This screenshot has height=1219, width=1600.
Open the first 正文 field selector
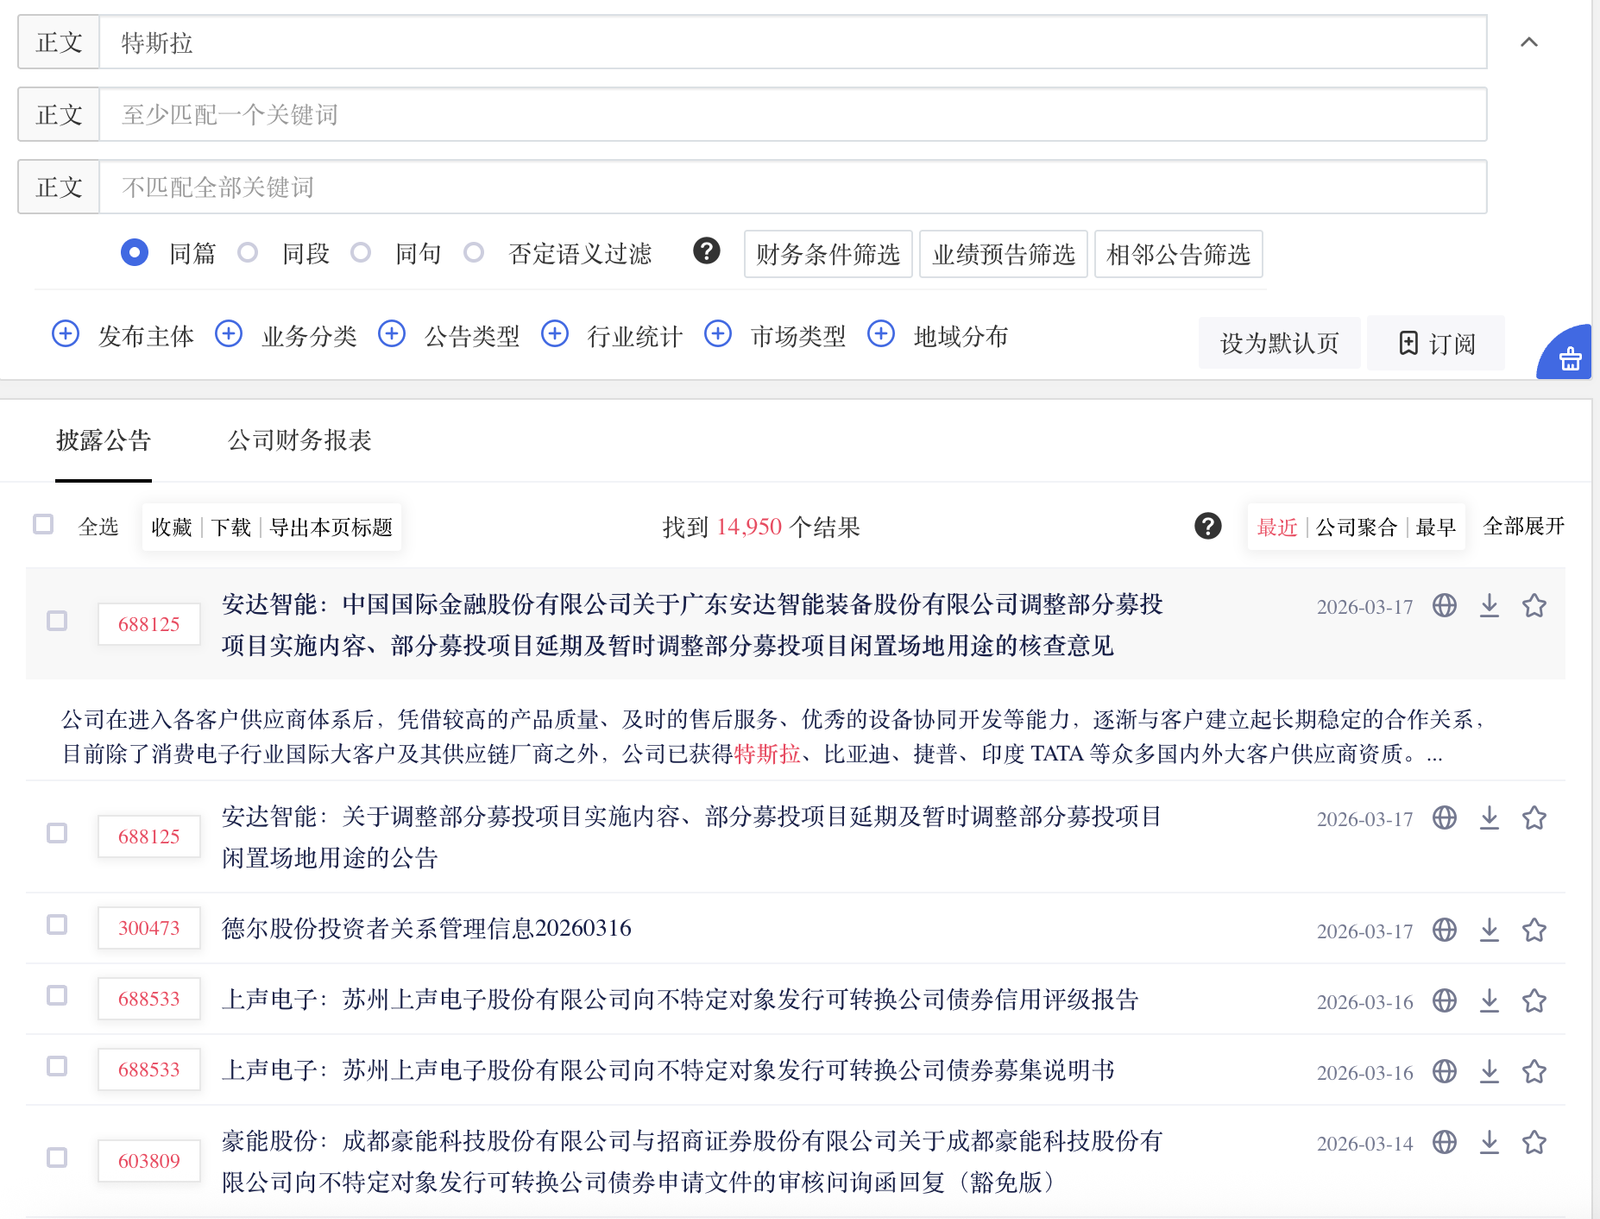(x=59, y=42)
